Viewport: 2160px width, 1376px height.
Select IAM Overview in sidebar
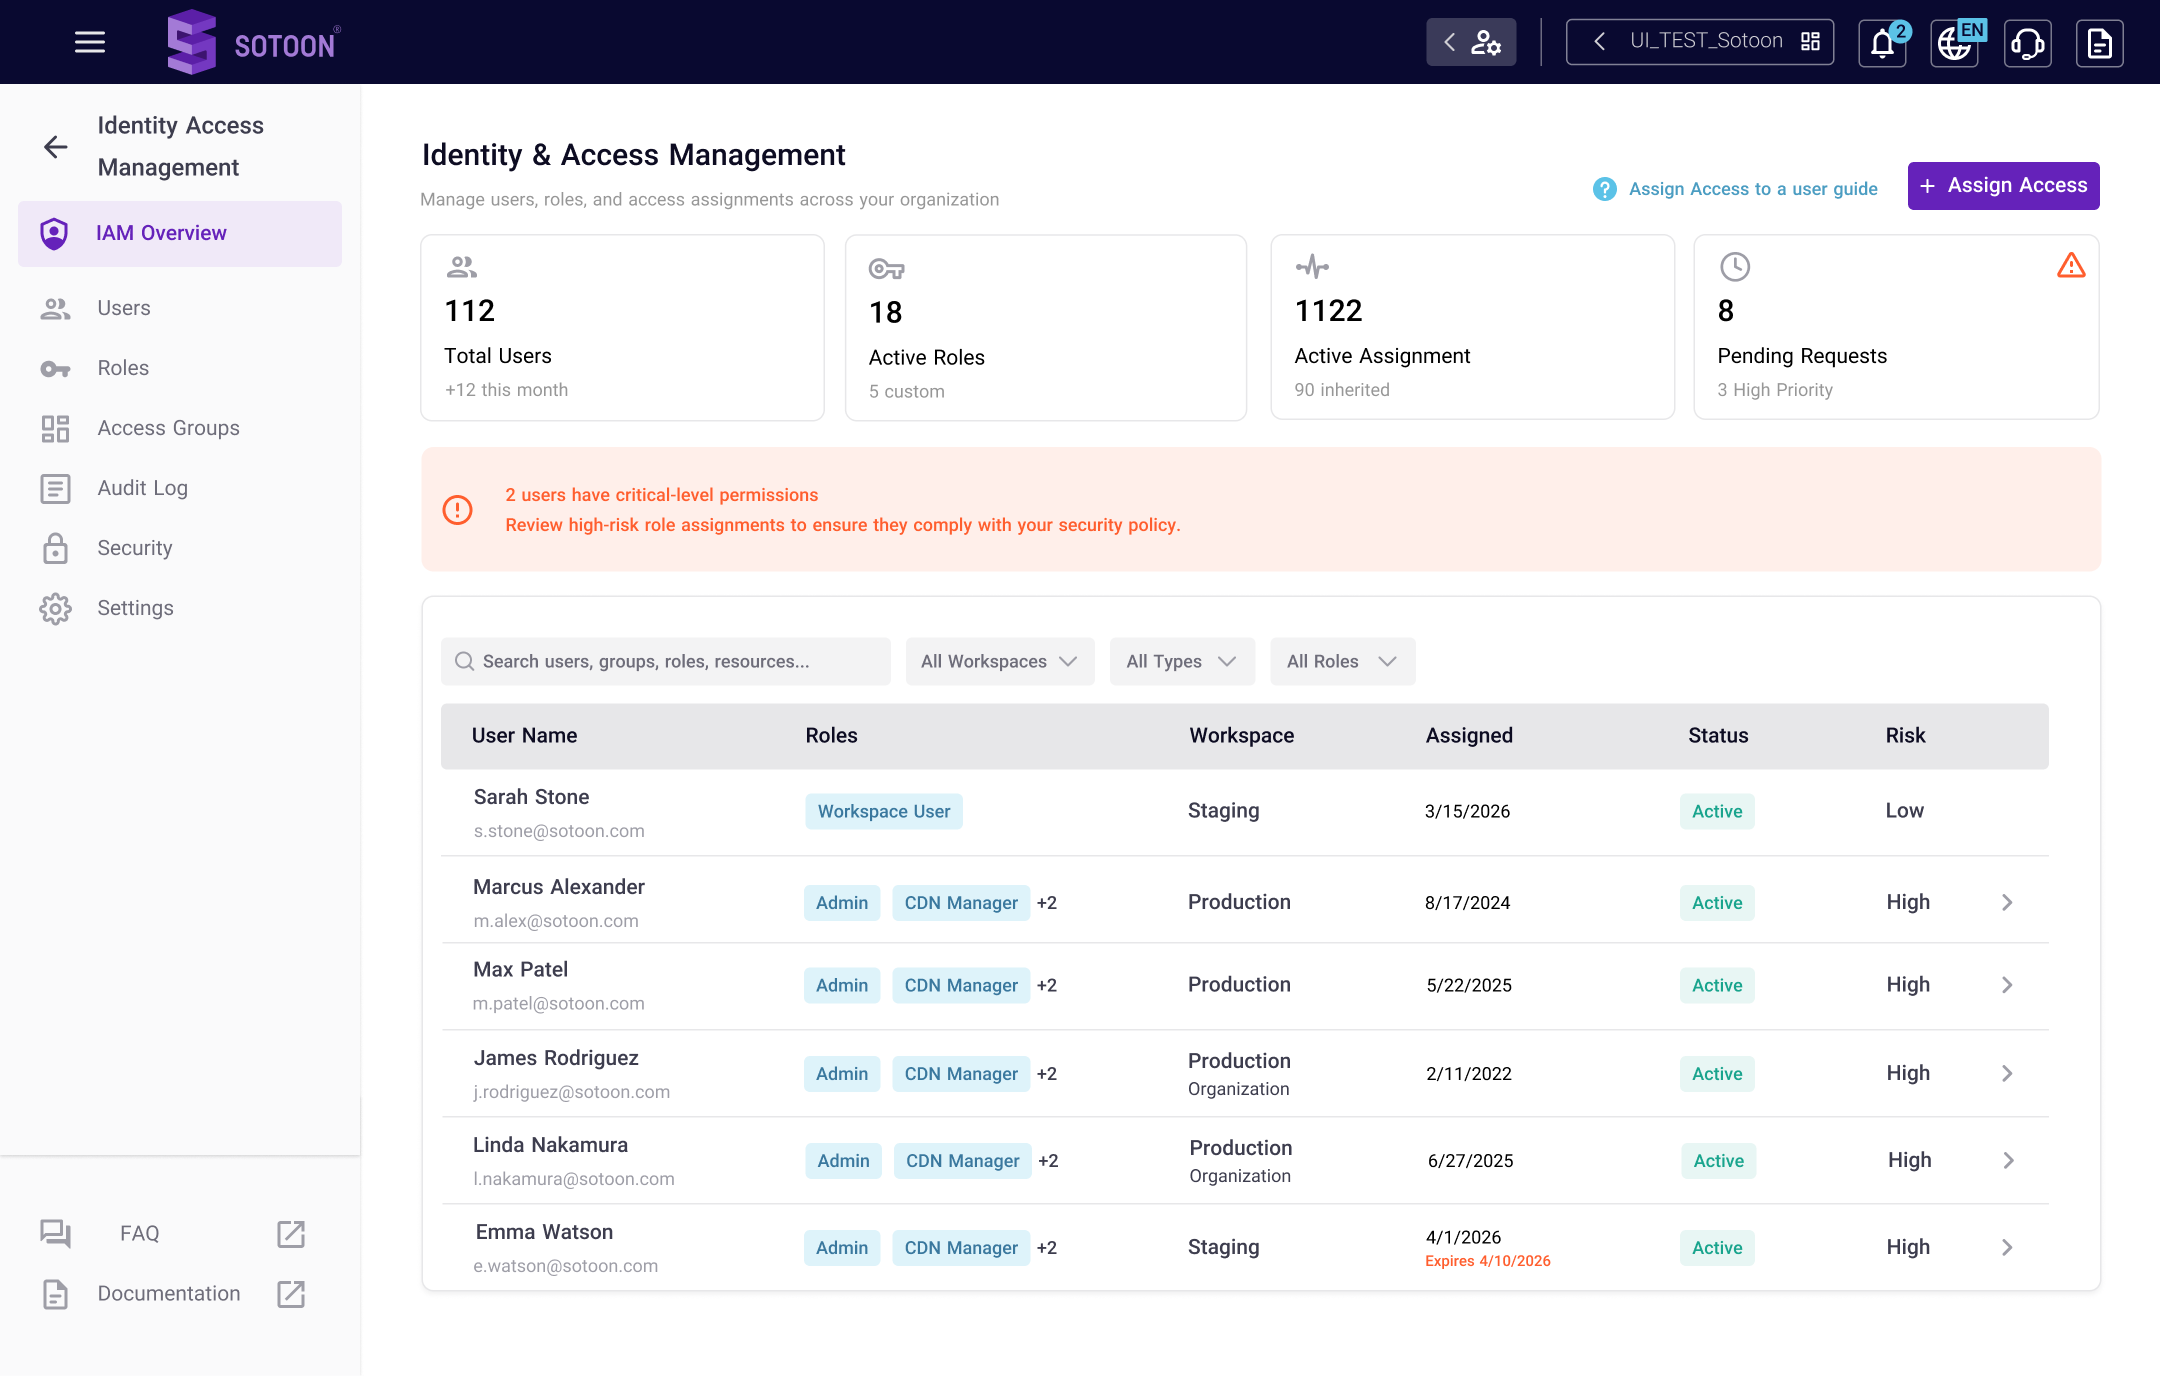pos(180,233)
